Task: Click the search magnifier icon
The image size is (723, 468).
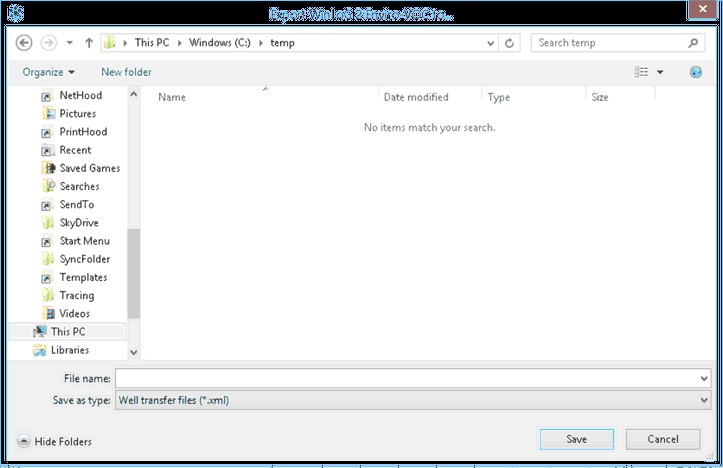Action: [x=693, y=43]
